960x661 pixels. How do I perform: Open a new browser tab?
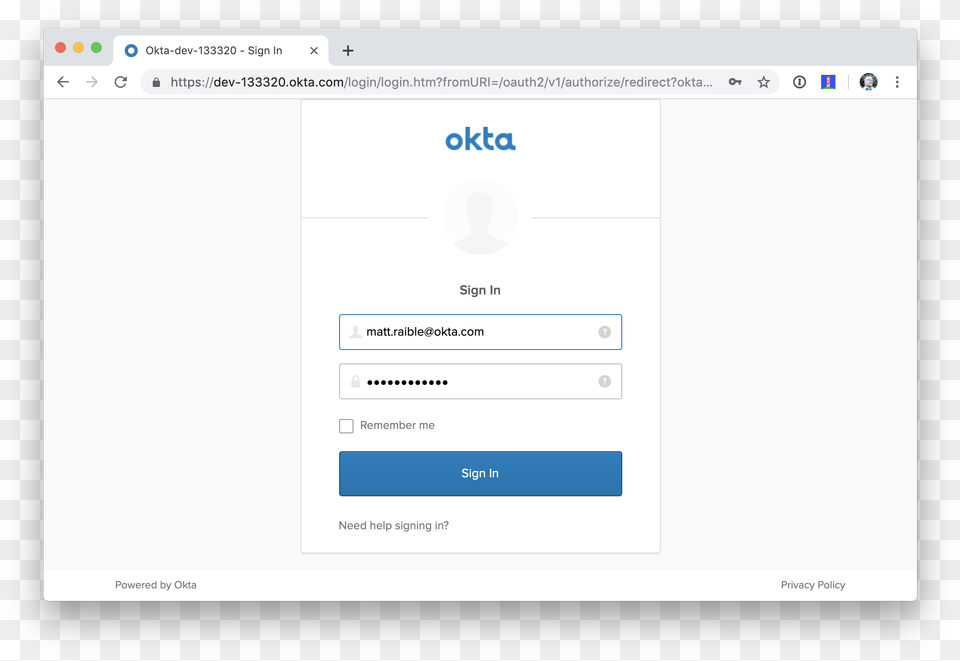point(348,50)
